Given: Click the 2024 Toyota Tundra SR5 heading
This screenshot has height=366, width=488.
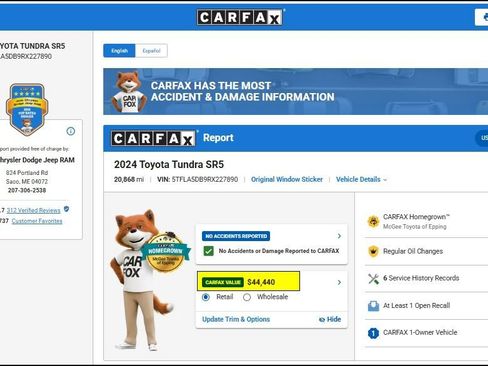Looking at the screenshot, I should [x=169, y=164].
